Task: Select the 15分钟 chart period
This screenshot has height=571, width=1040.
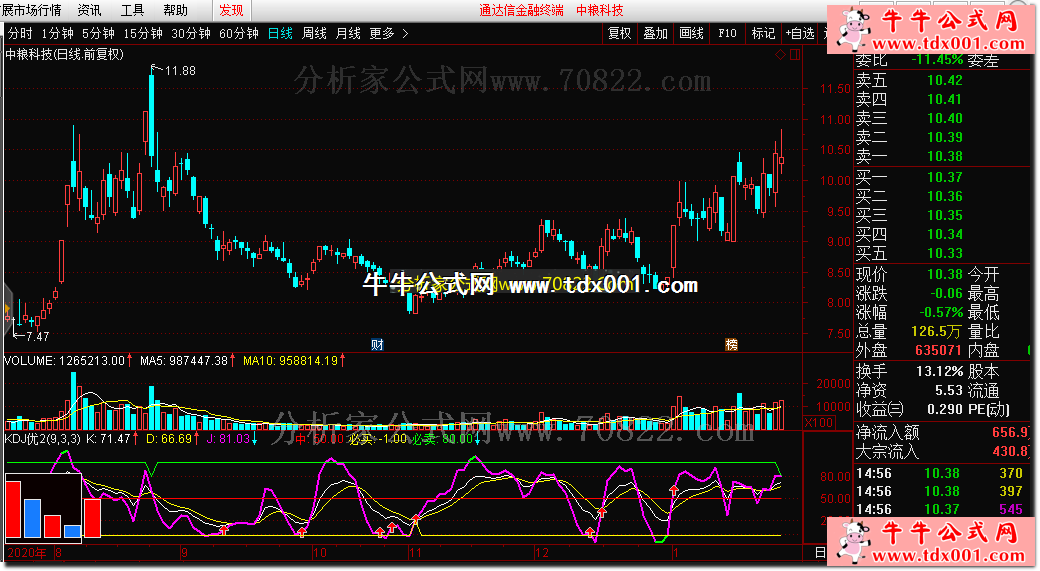Action: point(143,33)
